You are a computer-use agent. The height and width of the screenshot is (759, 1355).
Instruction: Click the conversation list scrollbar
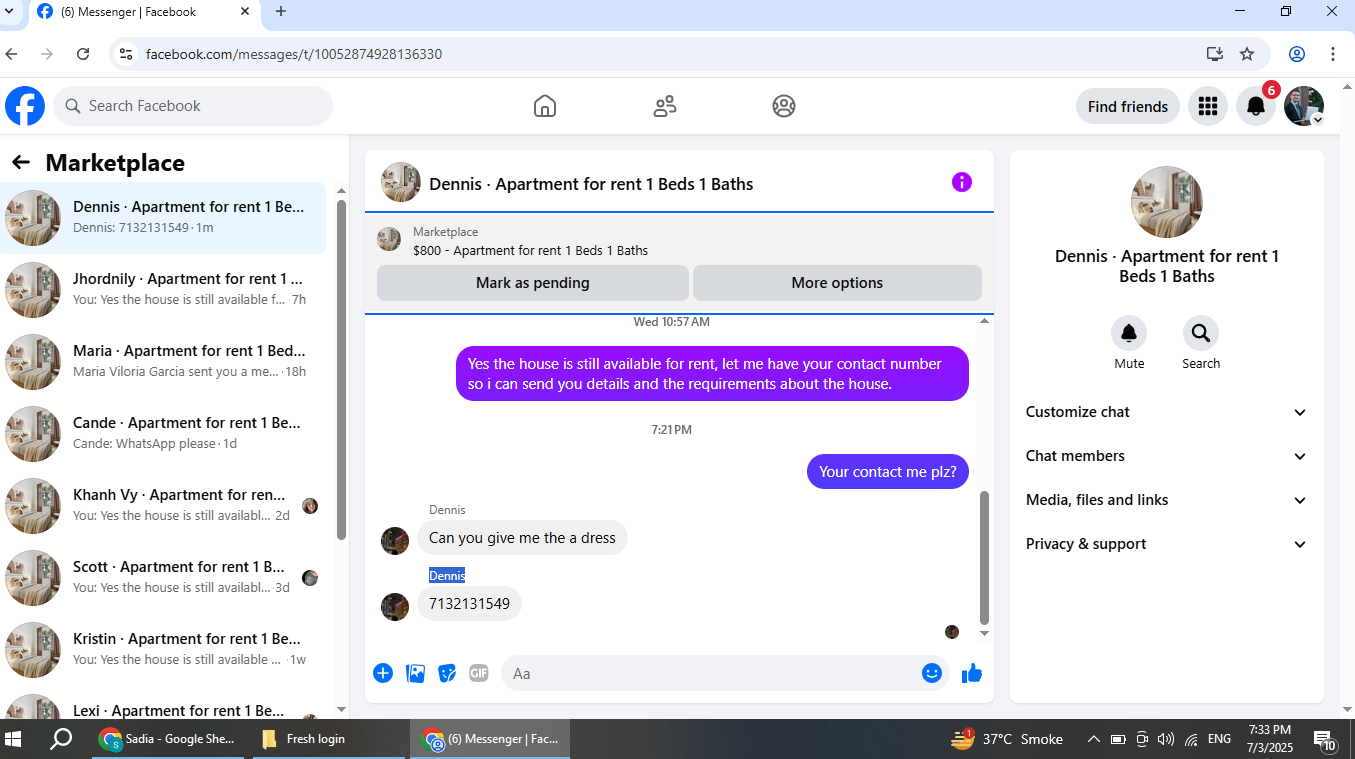click(x=341, y=370)
